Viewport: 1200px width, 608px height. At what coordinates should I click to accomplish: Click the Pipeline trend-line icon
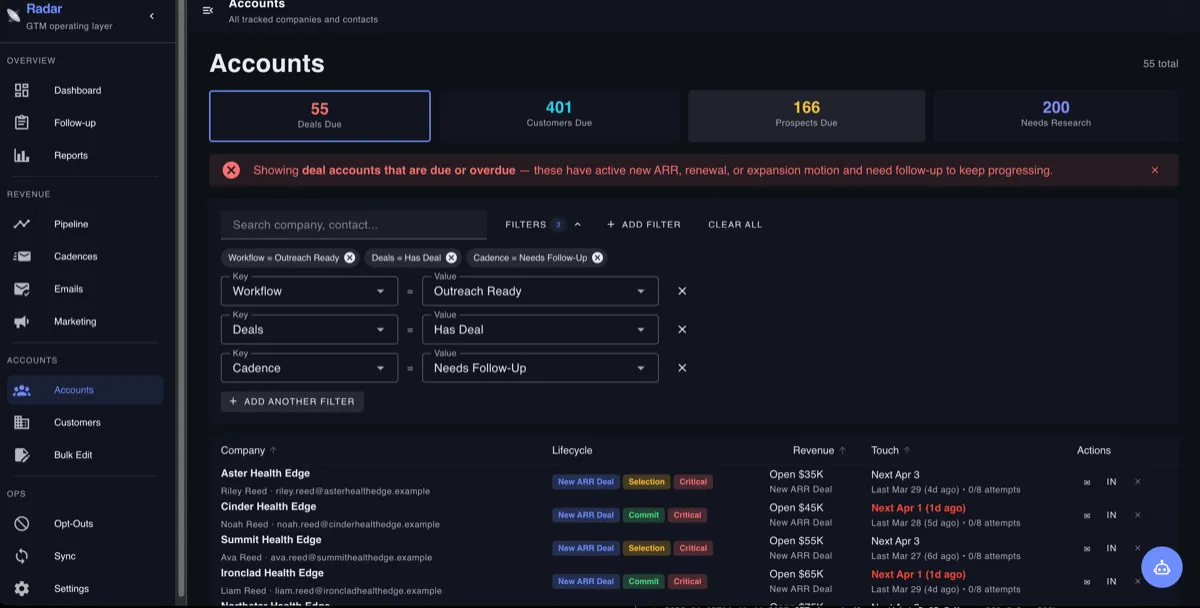tap(22, 224)
